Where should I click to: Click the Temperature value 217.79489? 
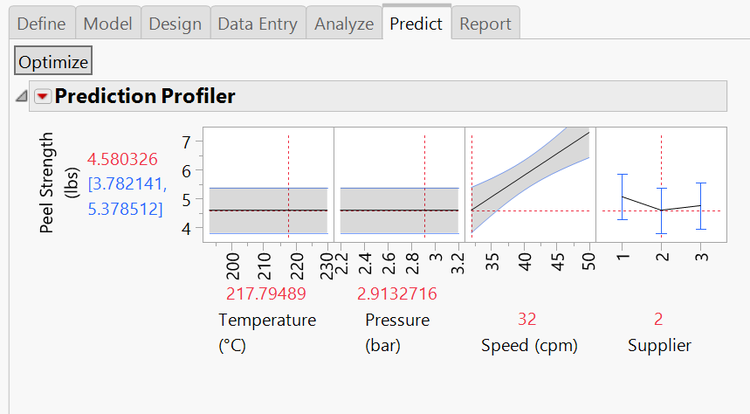pos(265,294)
